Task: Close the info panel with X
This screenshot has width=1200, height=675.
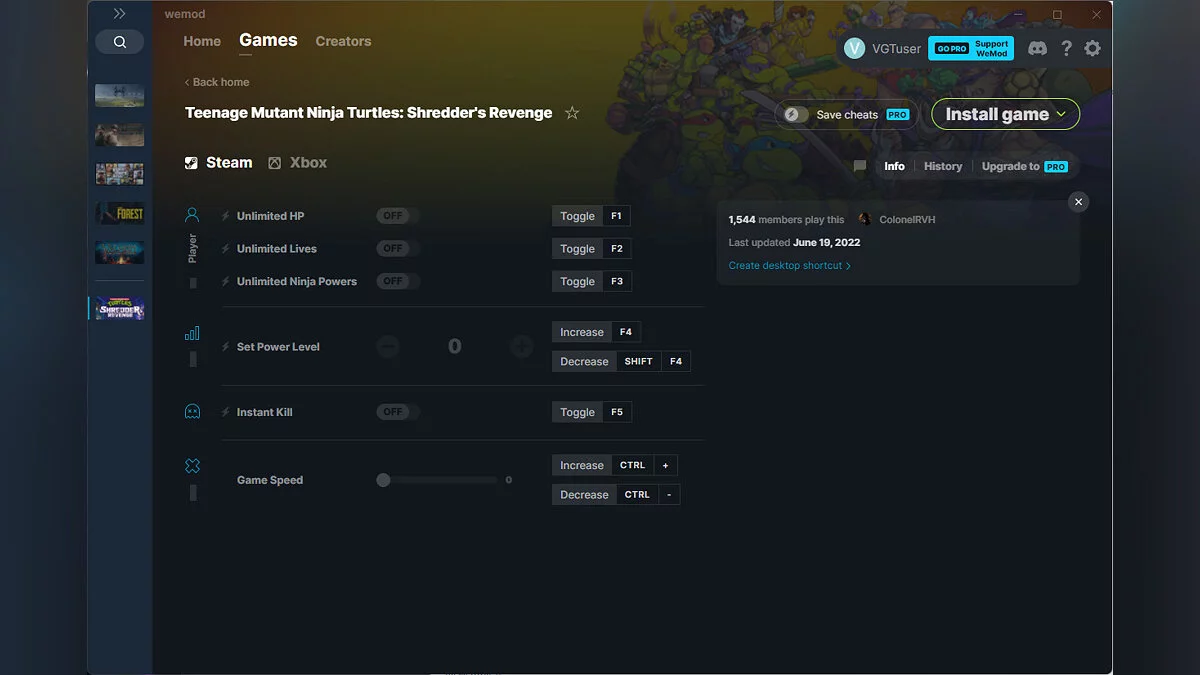Action: click(1078, 202)
